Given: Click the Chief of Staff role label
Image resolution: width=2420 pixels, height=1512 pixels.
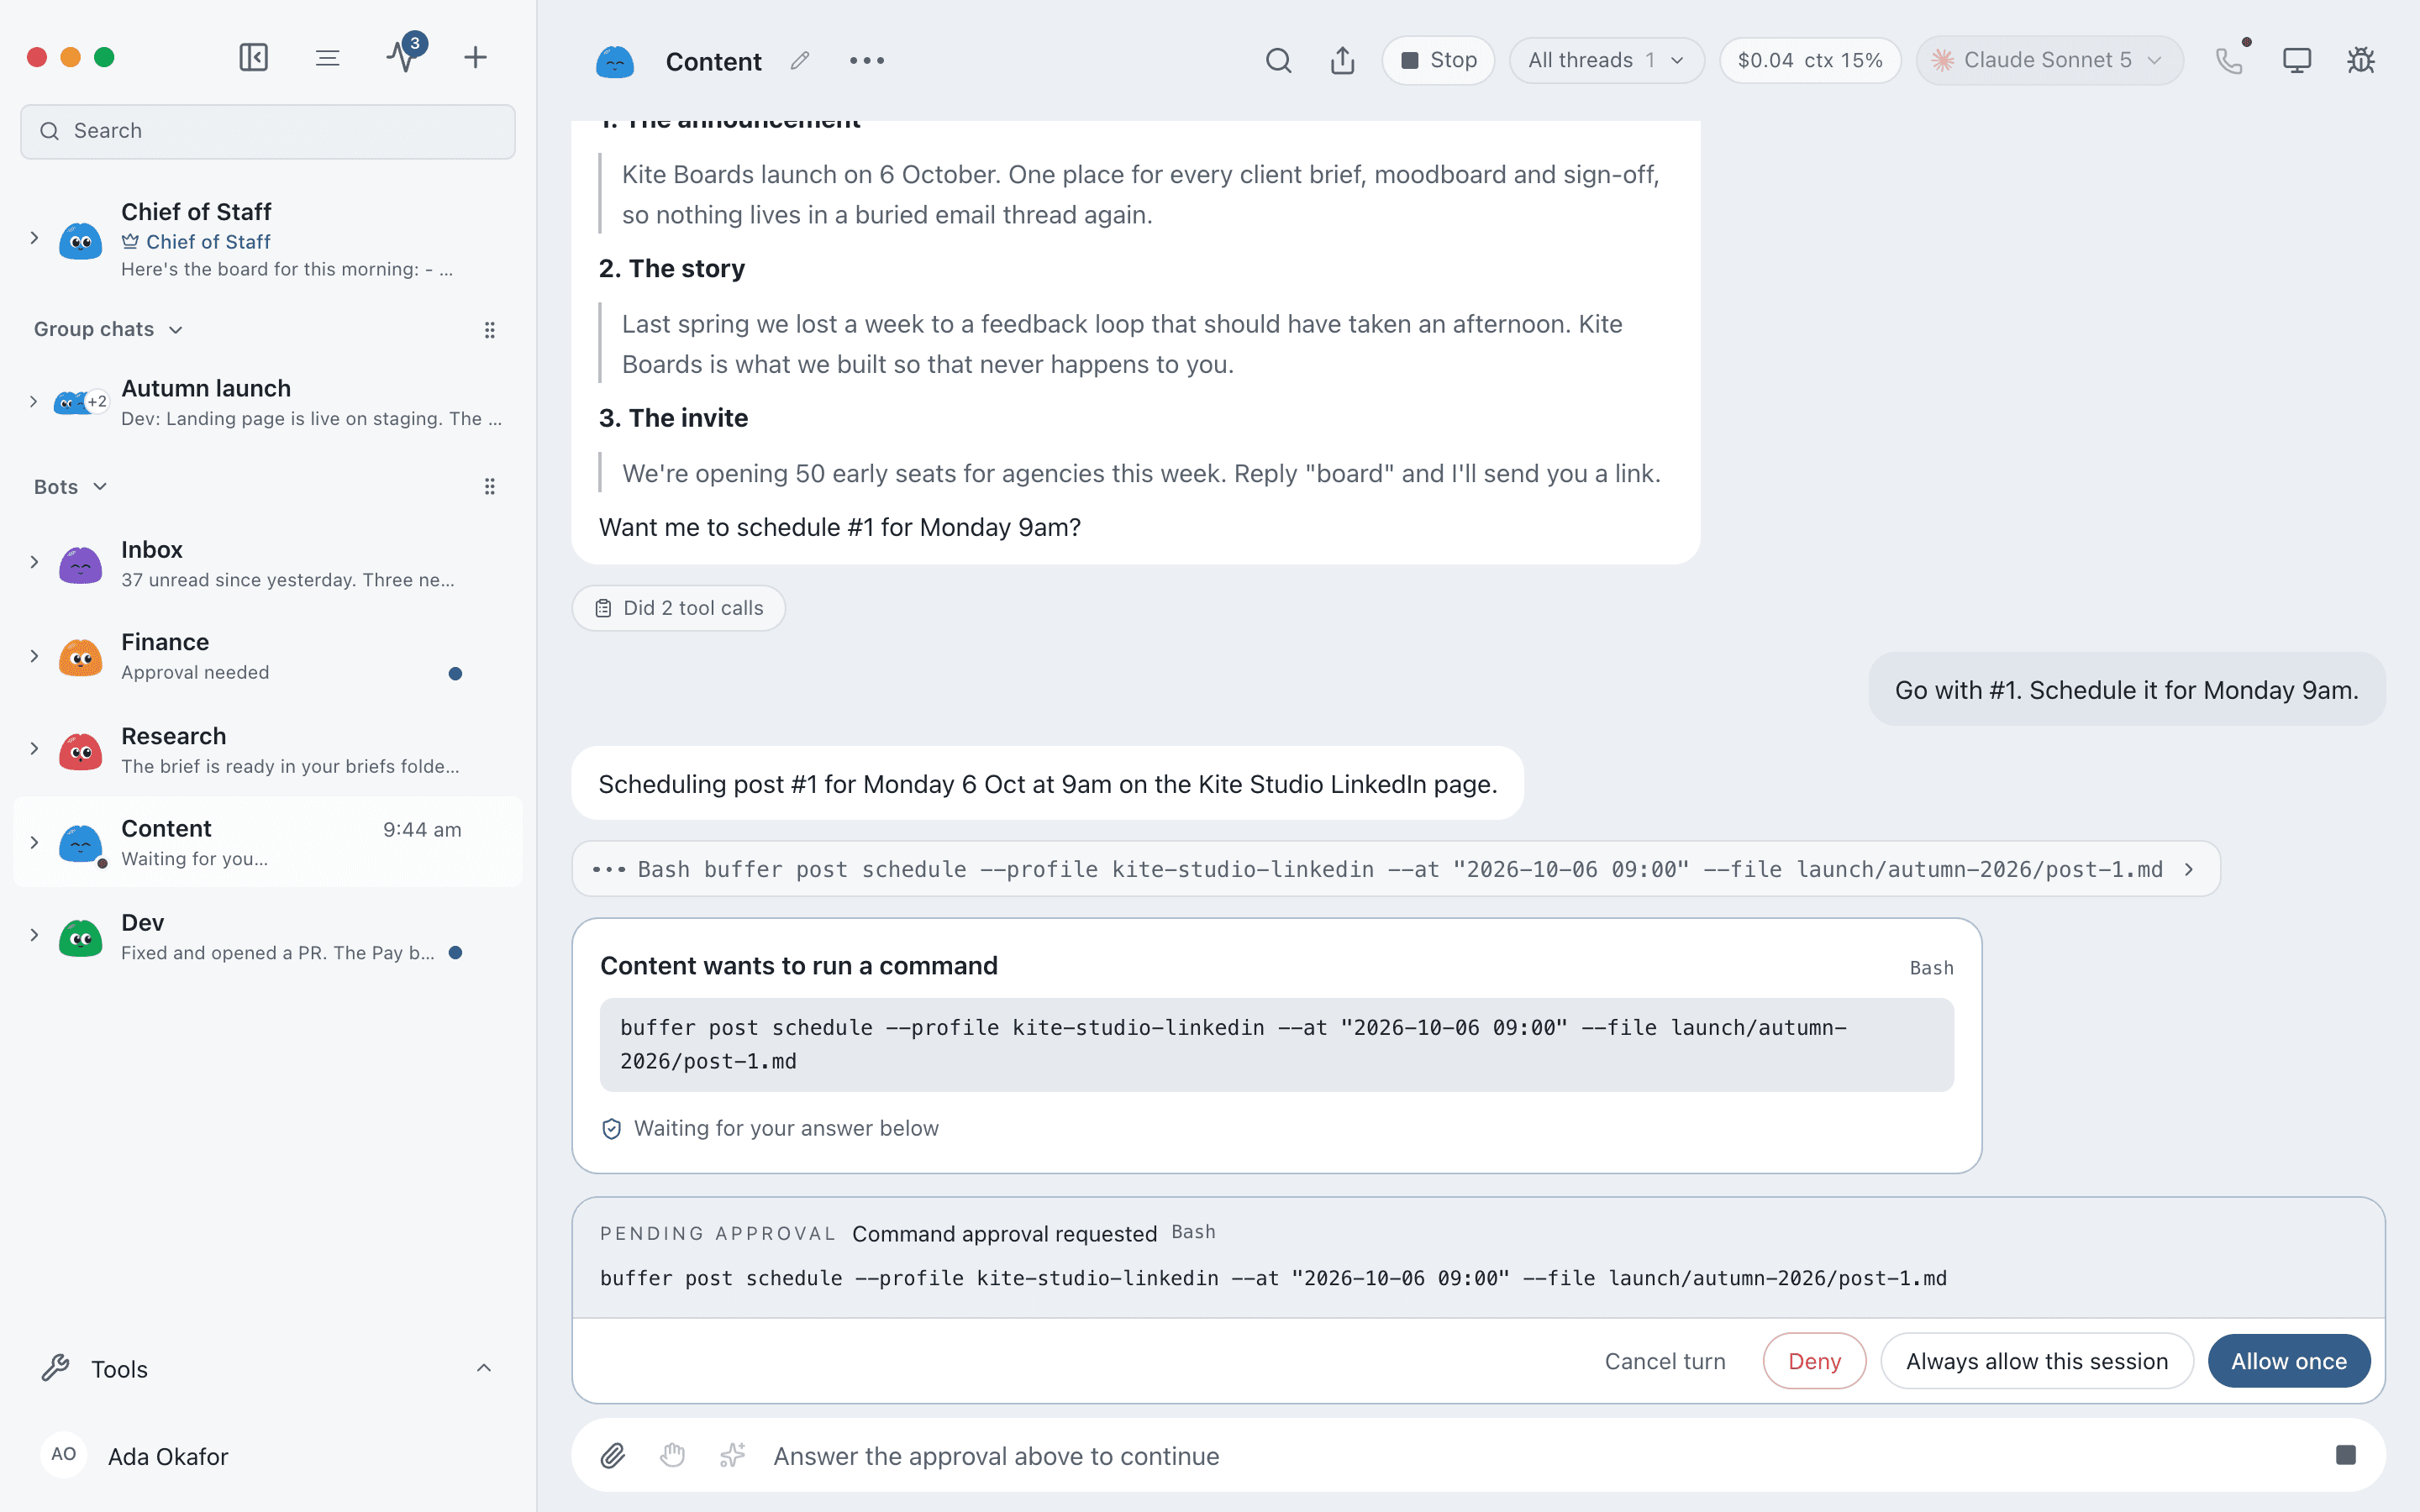Looking at the screenshot, I should [x=208, y=242].
